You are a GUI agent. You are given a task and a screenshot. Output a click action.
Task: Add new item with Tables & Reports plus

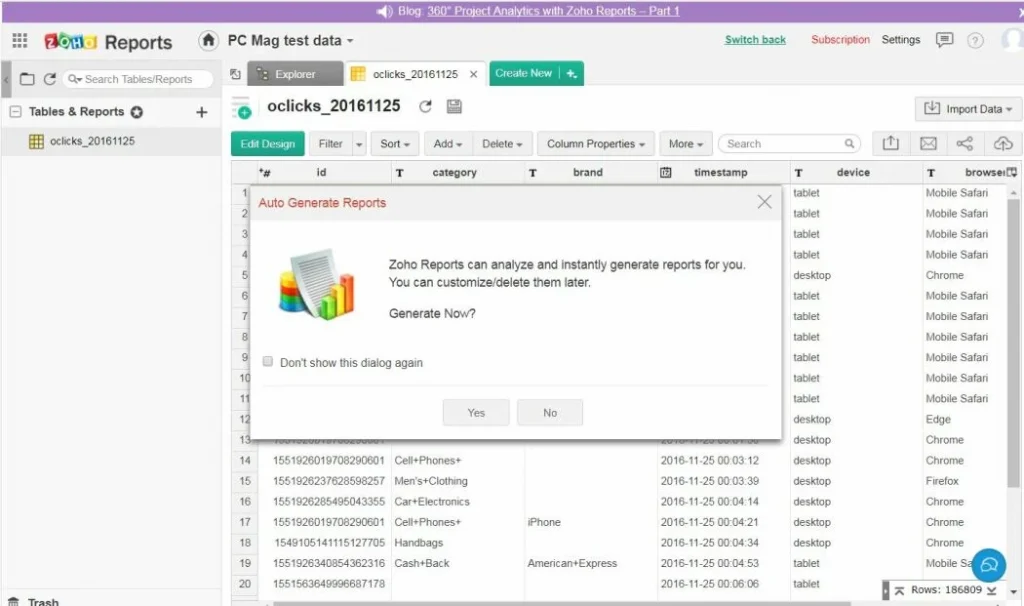tap(201, 112)
